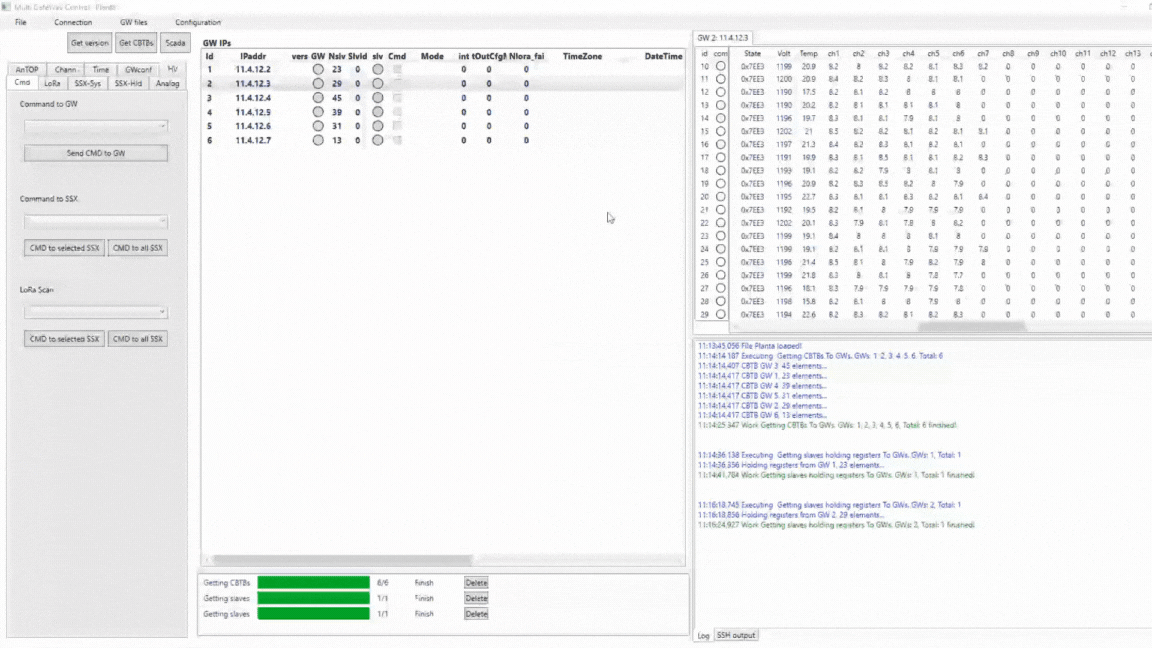The height and width of the screenshot is (648, 1152).
Task: Toggle com circle for slave id 20
Action: click(721, 197)
